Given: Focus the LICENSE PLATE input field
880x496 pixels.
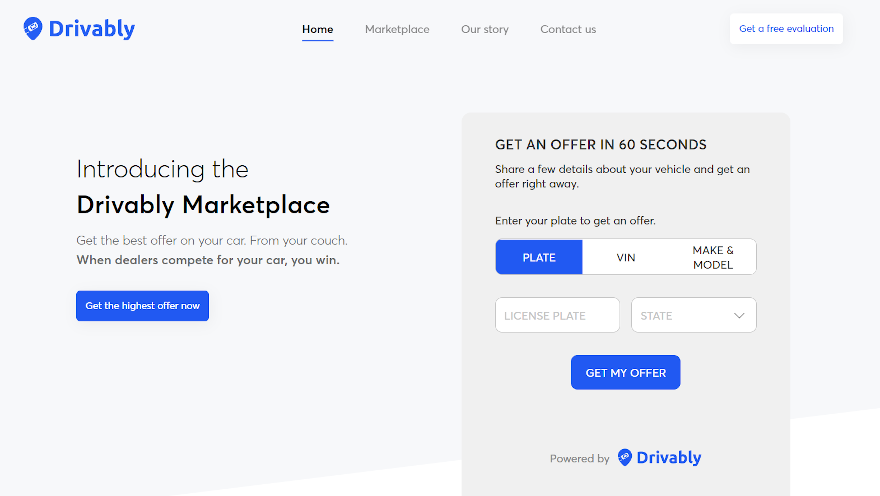Looking at the screenshot, I should (x=557, y=315).
